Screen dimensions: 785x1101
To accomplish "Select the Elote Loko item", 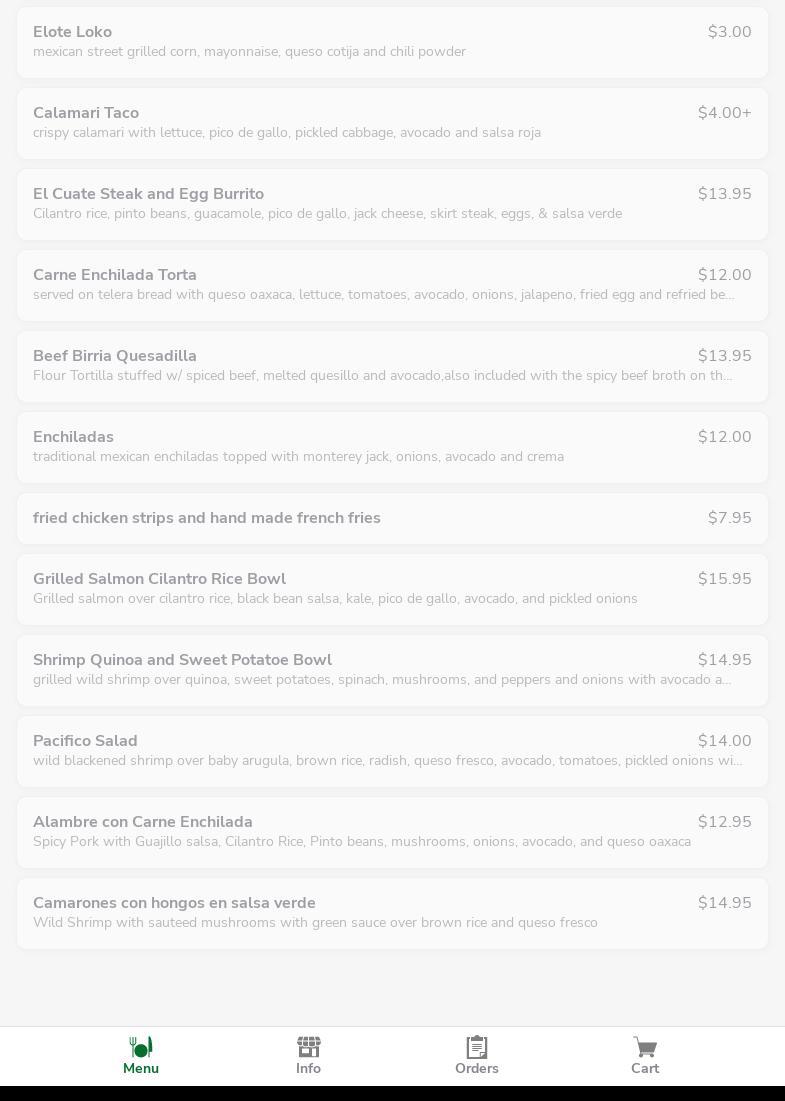I will point(392,42).
